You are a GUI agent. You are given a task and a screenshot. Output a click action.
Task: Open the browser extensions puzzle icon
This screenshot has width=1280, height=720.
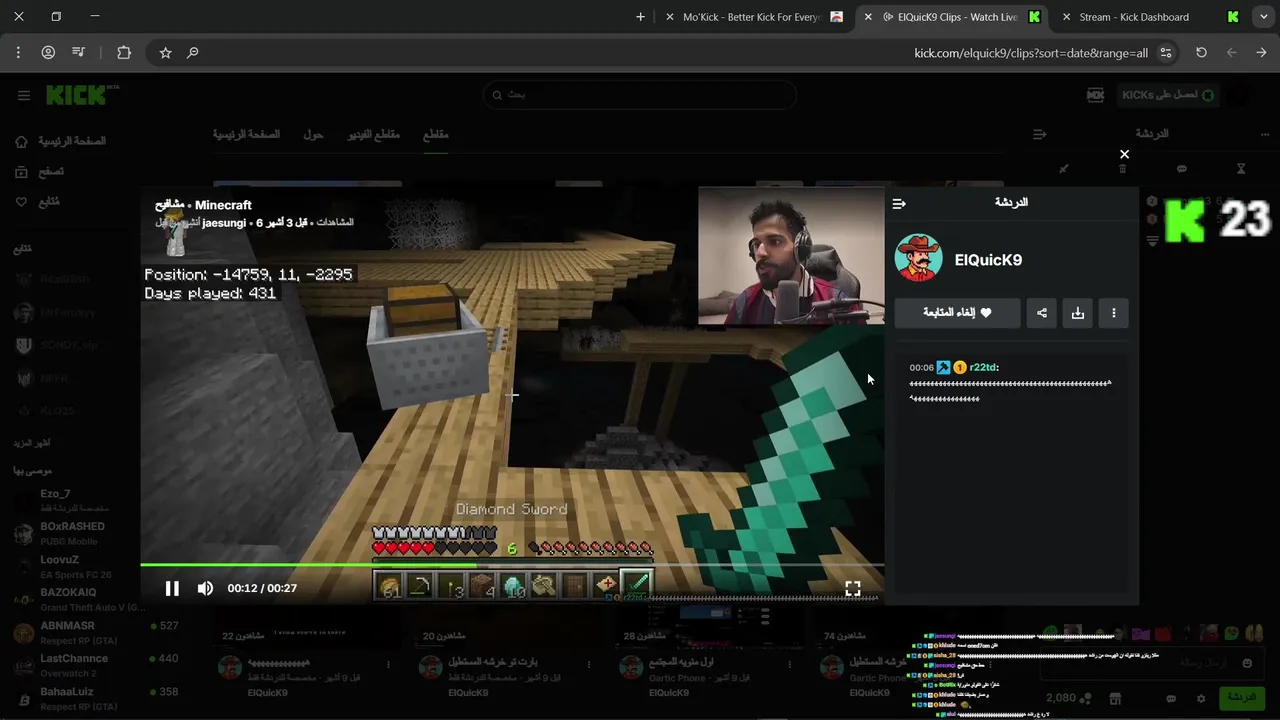click(x=124, y=53)
